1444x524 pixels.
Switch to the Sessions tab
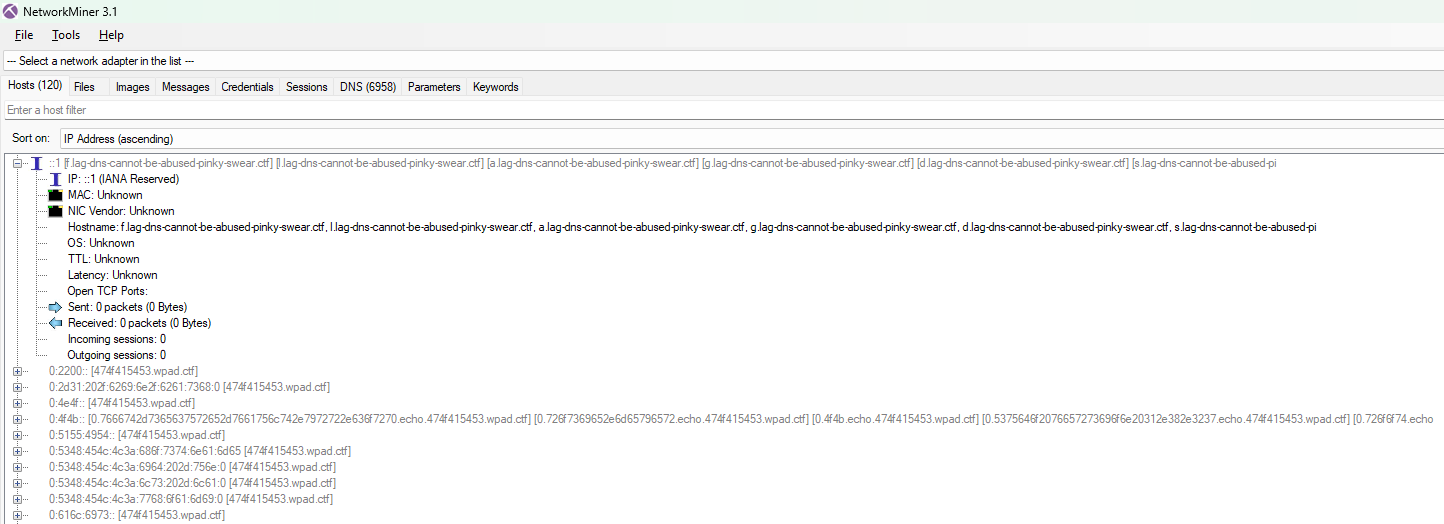coord(307,87)
